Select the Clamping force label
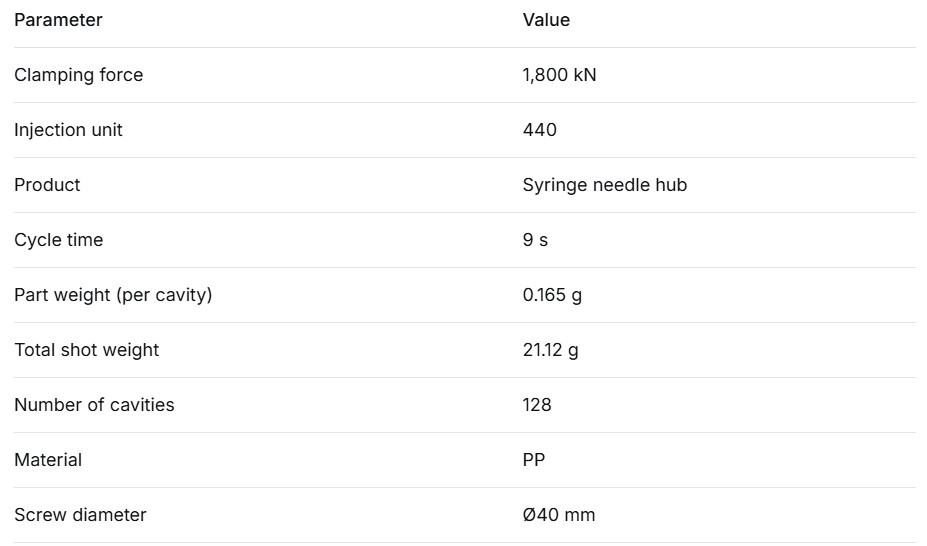Viewport: 927px width, 546px height. point(79,75)
